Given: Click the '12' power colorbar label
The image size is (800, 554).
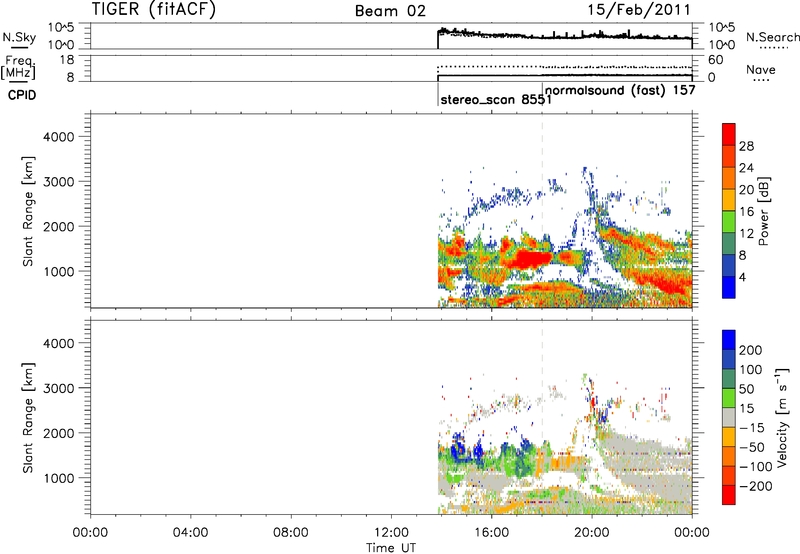Looking at the screenshot, I should [x=746, y=234].
